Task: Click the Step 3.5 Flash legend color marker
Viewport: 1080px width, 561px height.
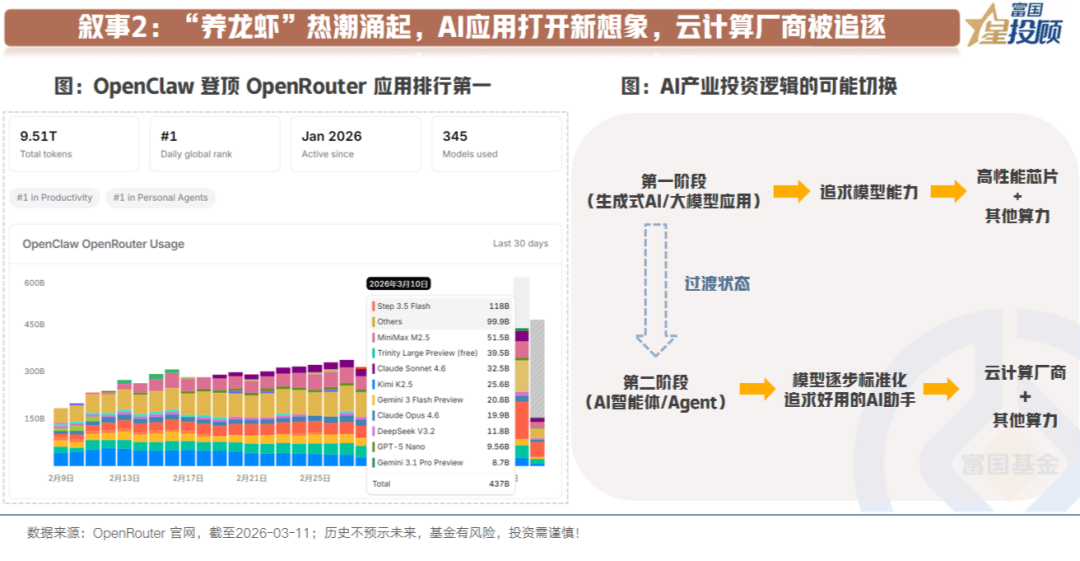Action: [373, 306]
